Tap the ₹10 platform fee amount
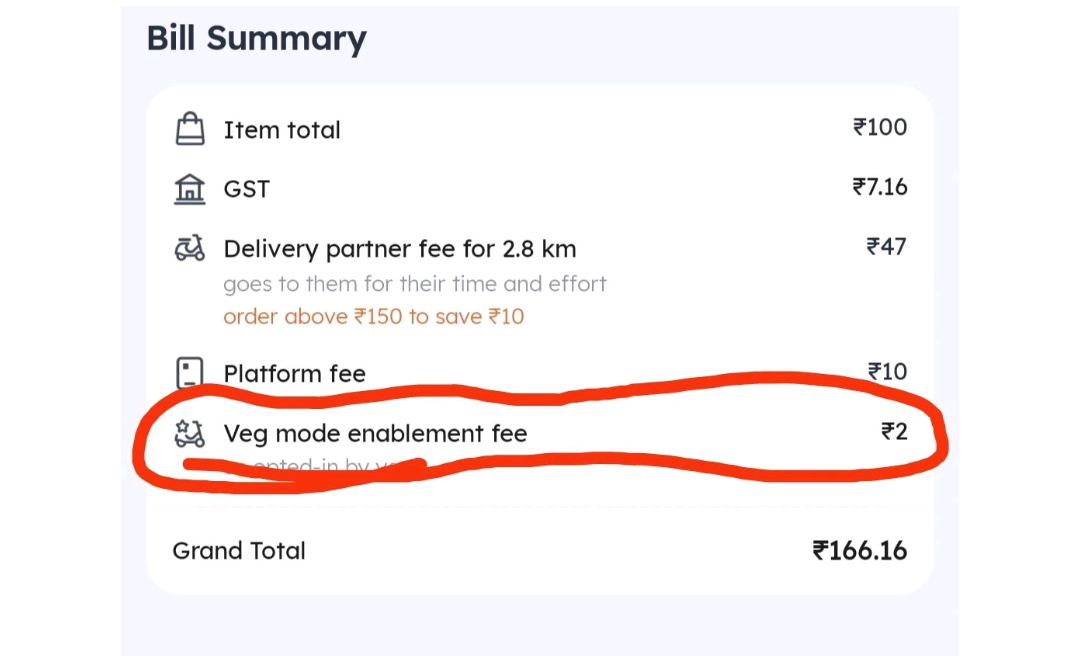The image size is (1080, 656). coord(887,372)
